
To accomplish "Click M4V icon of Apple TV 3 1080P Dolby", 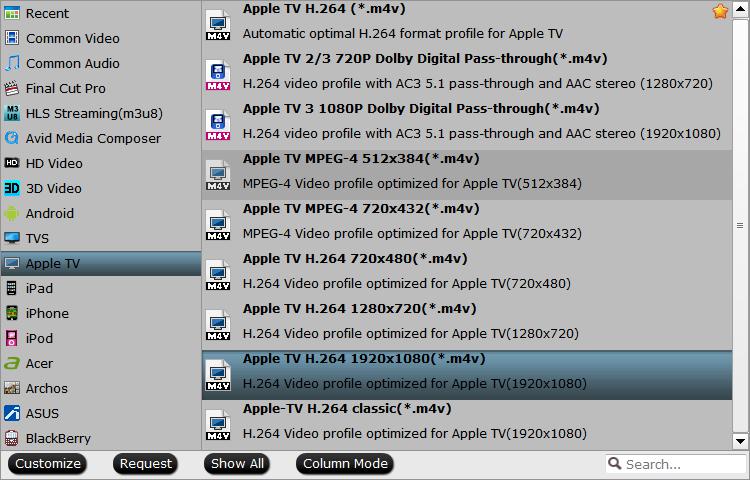I will [x=218, y=125].
